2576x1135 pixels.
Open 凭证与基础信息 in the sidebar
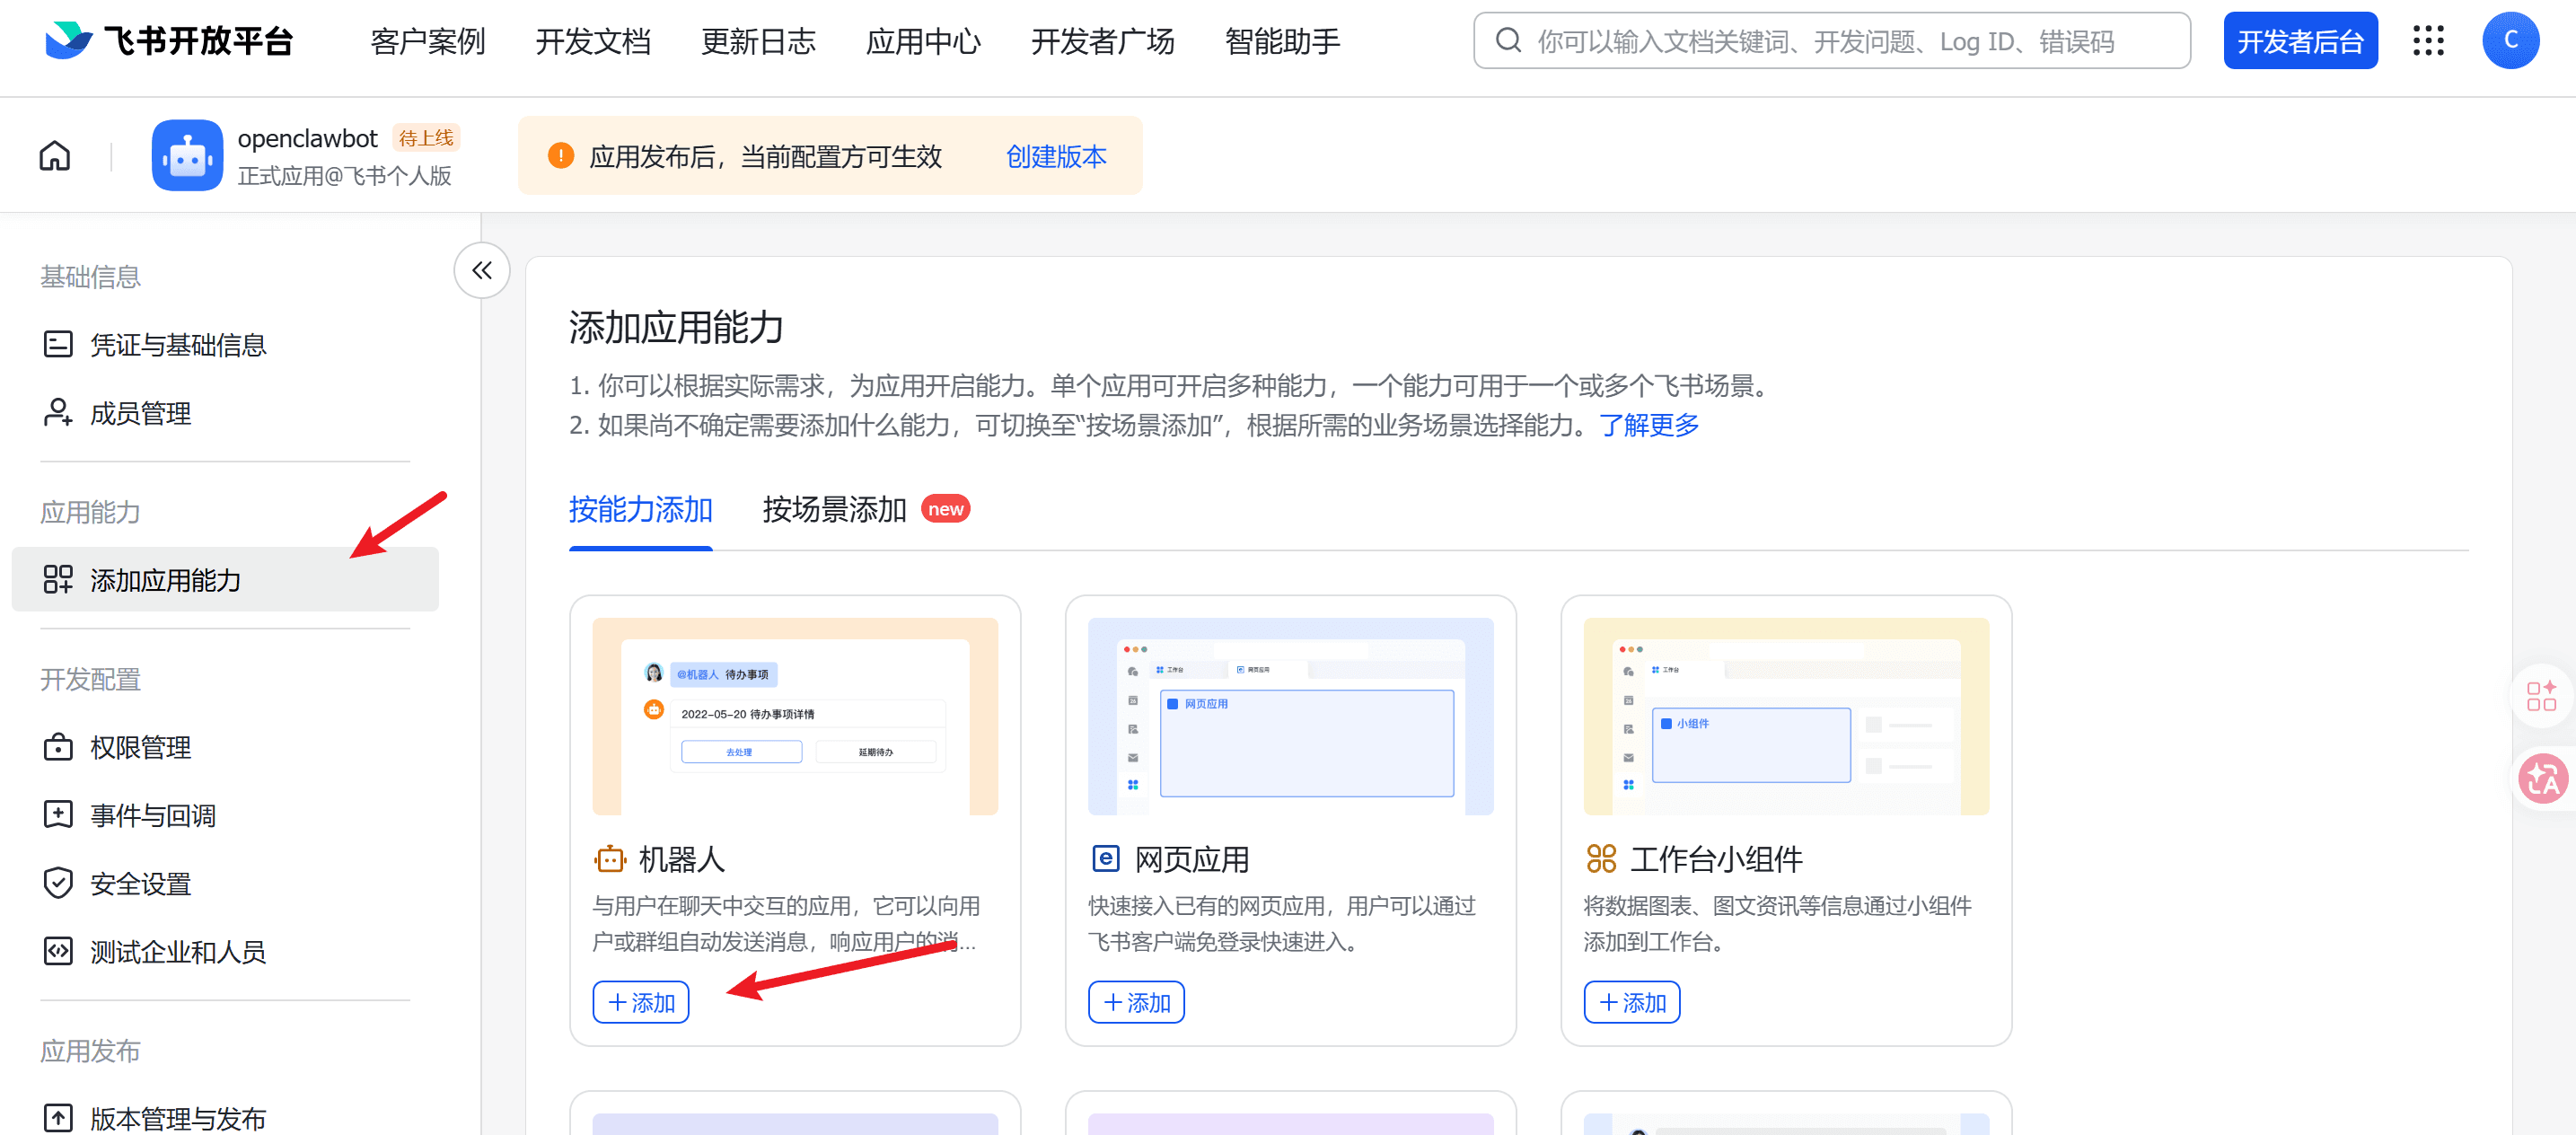click(x=178, y=345)
